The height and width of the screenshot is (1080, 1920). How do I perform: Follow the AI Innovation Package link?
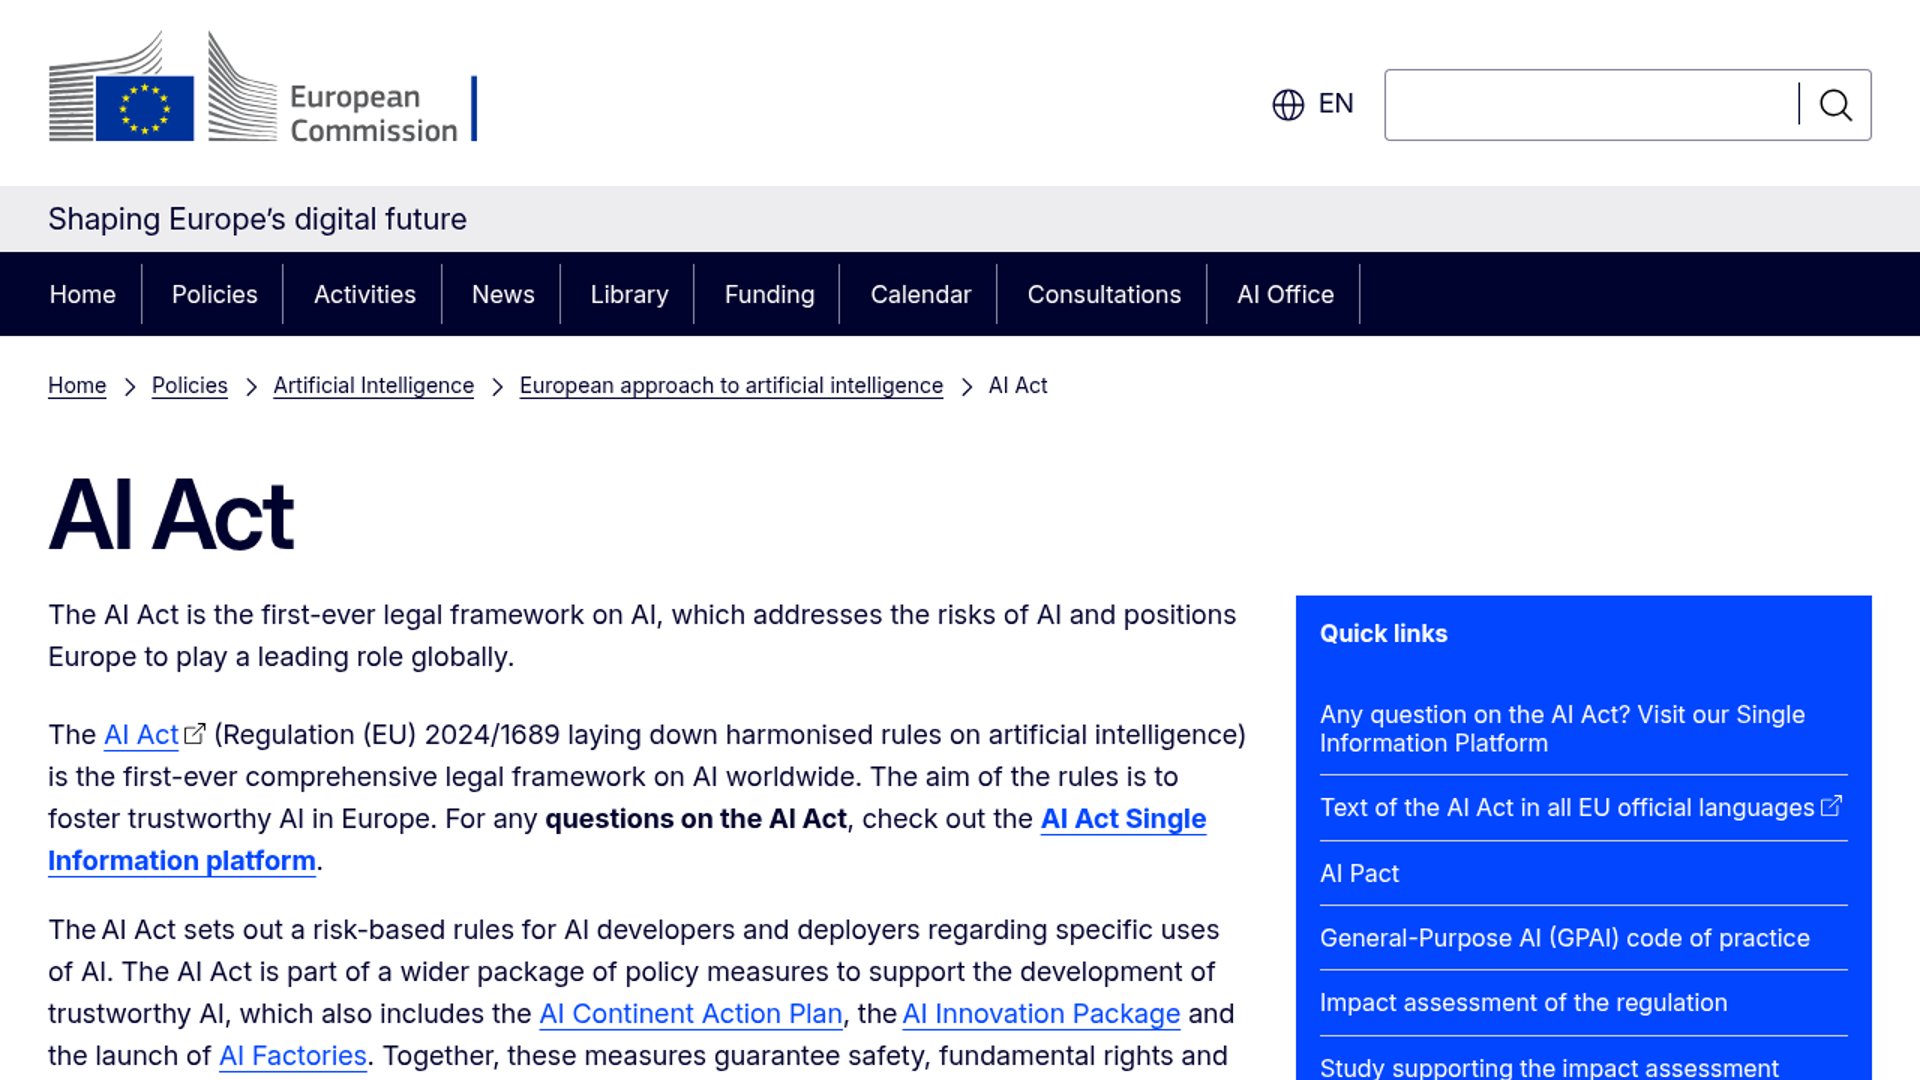click(x=1041, y=1014)
